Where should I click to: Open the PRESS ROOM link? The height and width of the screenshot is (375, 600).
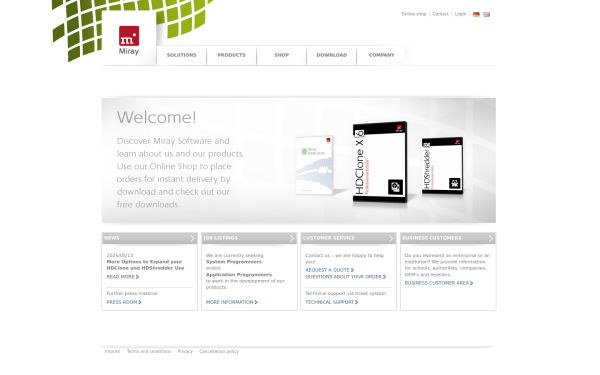point(124,302)
